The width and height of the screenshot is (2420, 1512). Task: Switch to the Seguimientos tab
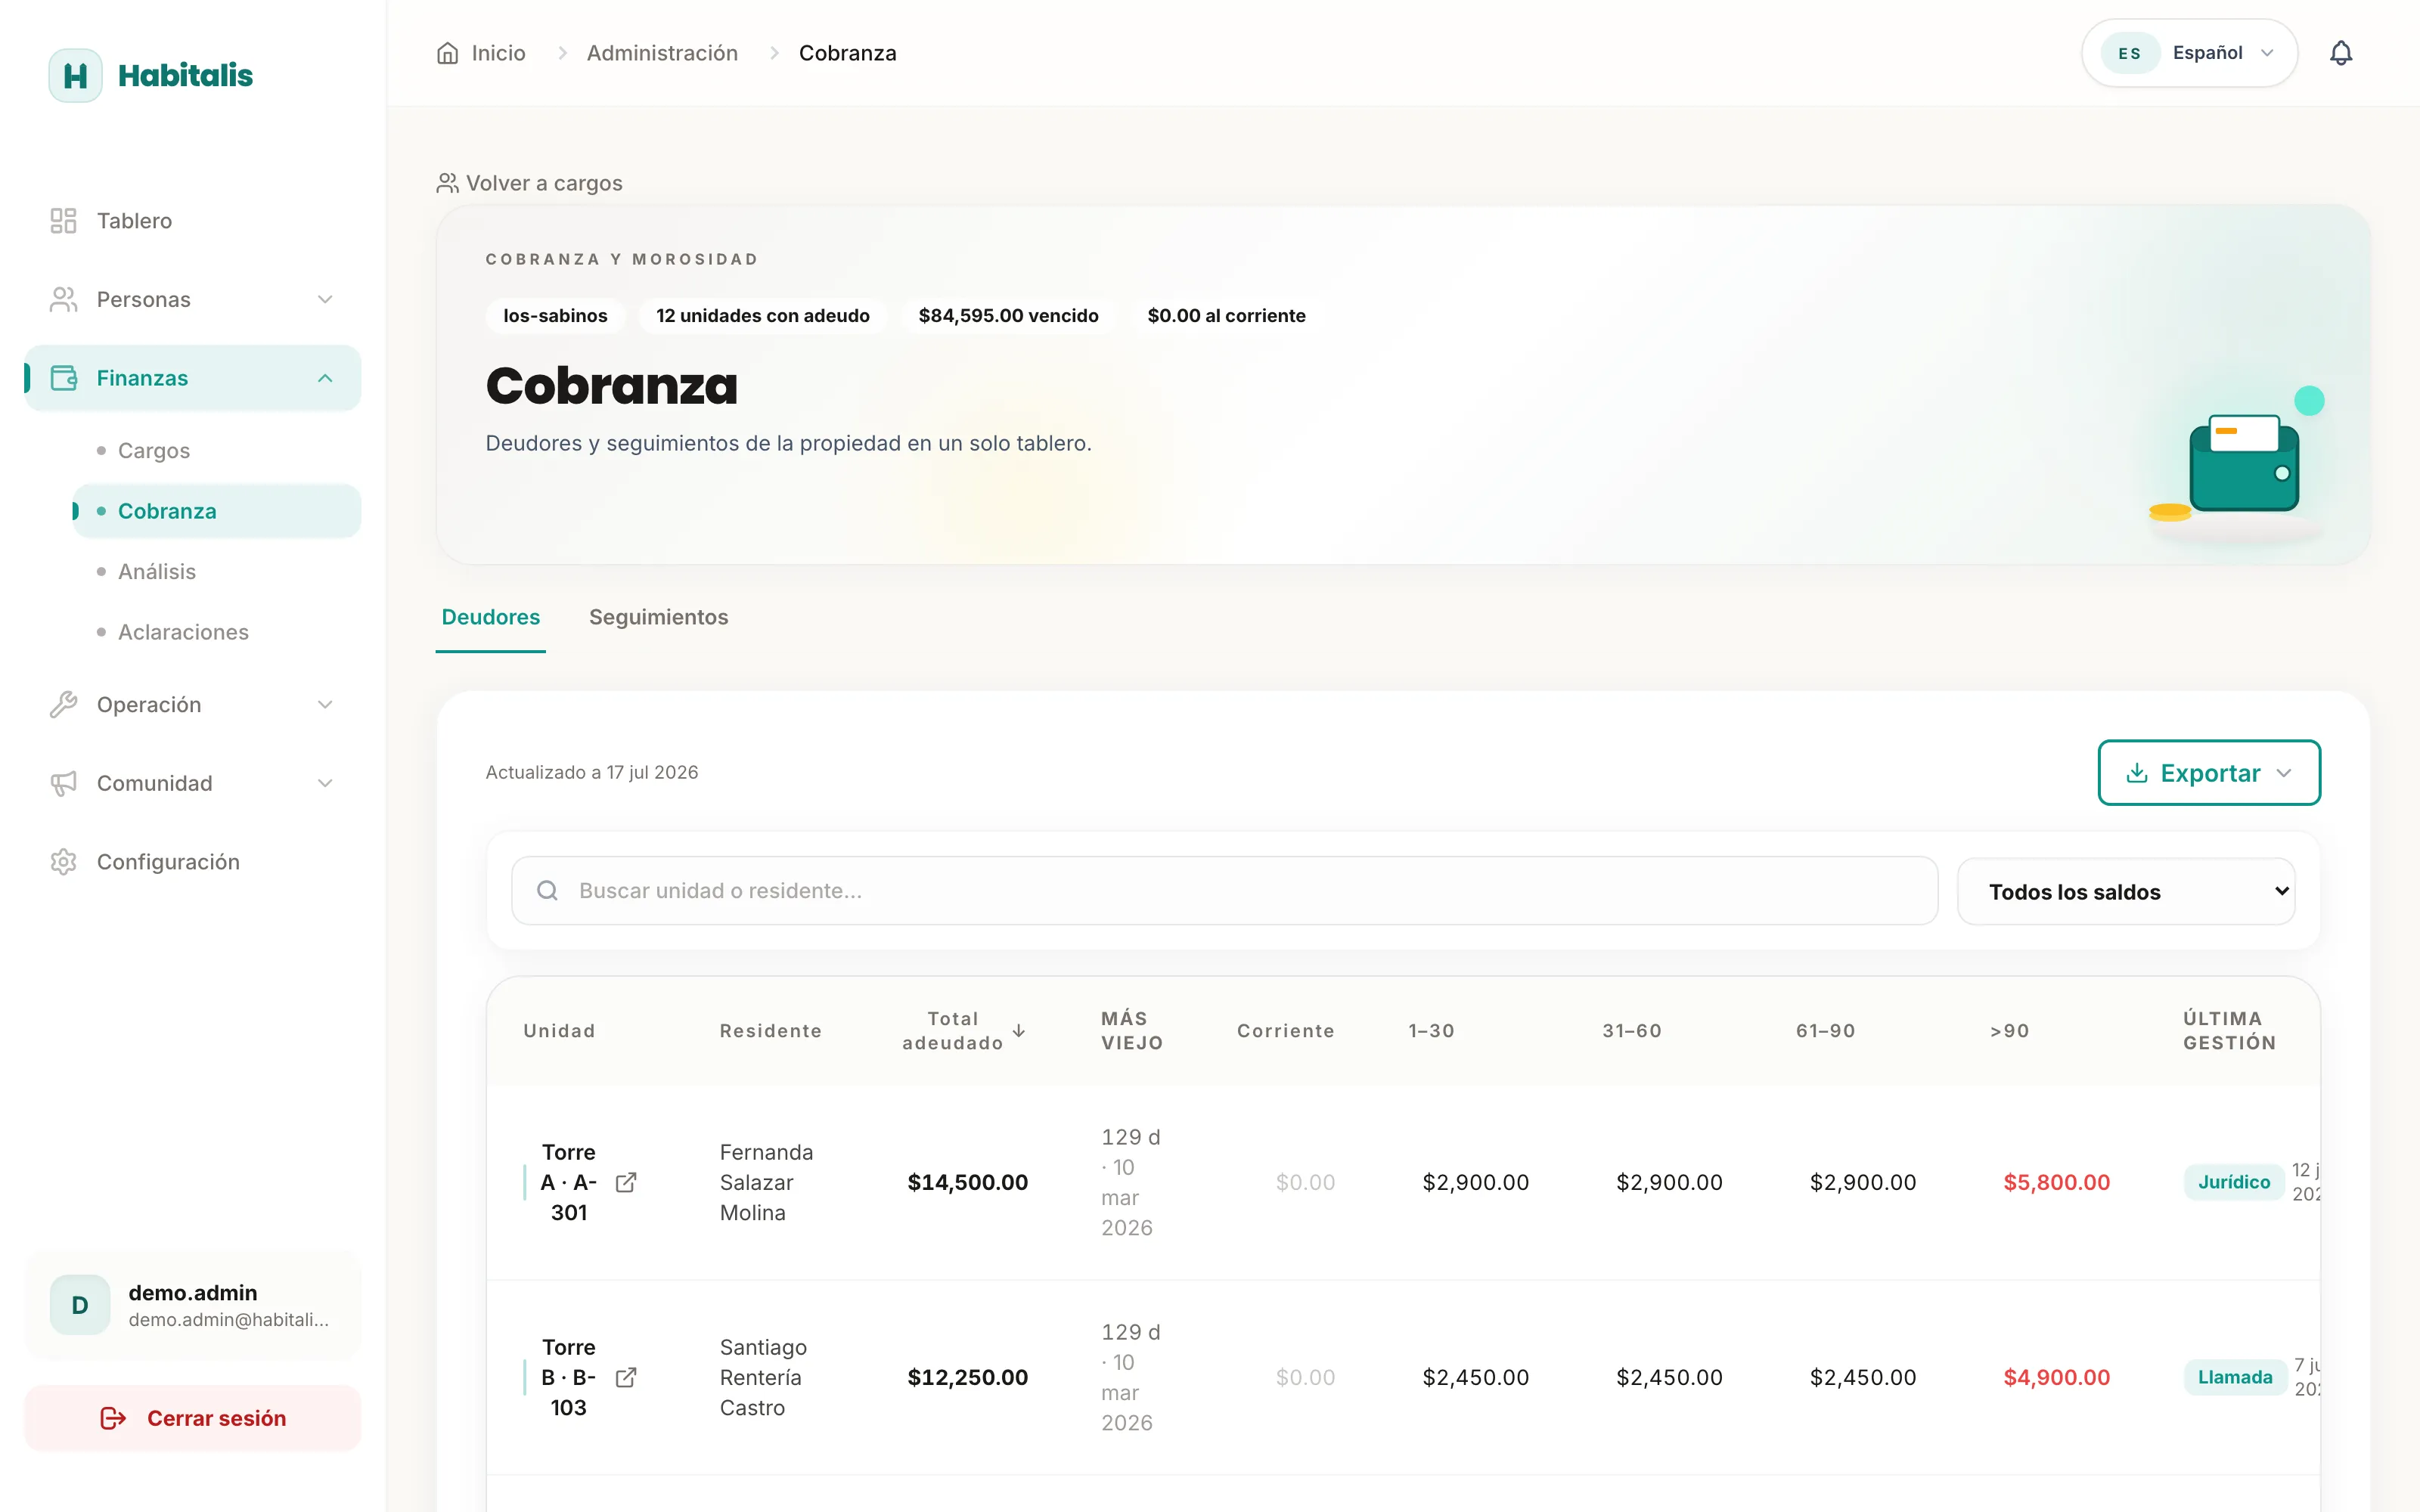click(x=659, y=617)
